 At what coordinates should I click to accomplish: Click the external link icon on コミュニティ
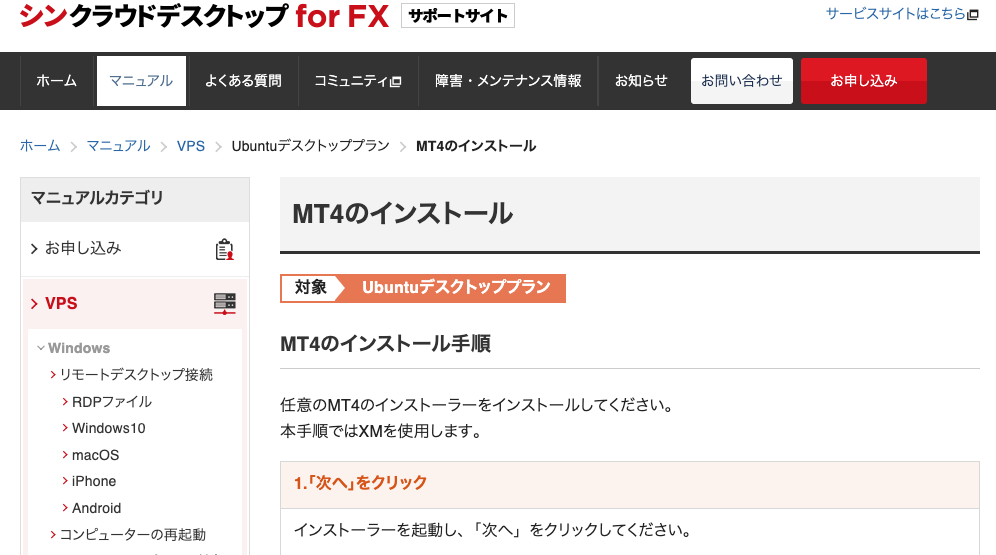click(x=396, y=81)
